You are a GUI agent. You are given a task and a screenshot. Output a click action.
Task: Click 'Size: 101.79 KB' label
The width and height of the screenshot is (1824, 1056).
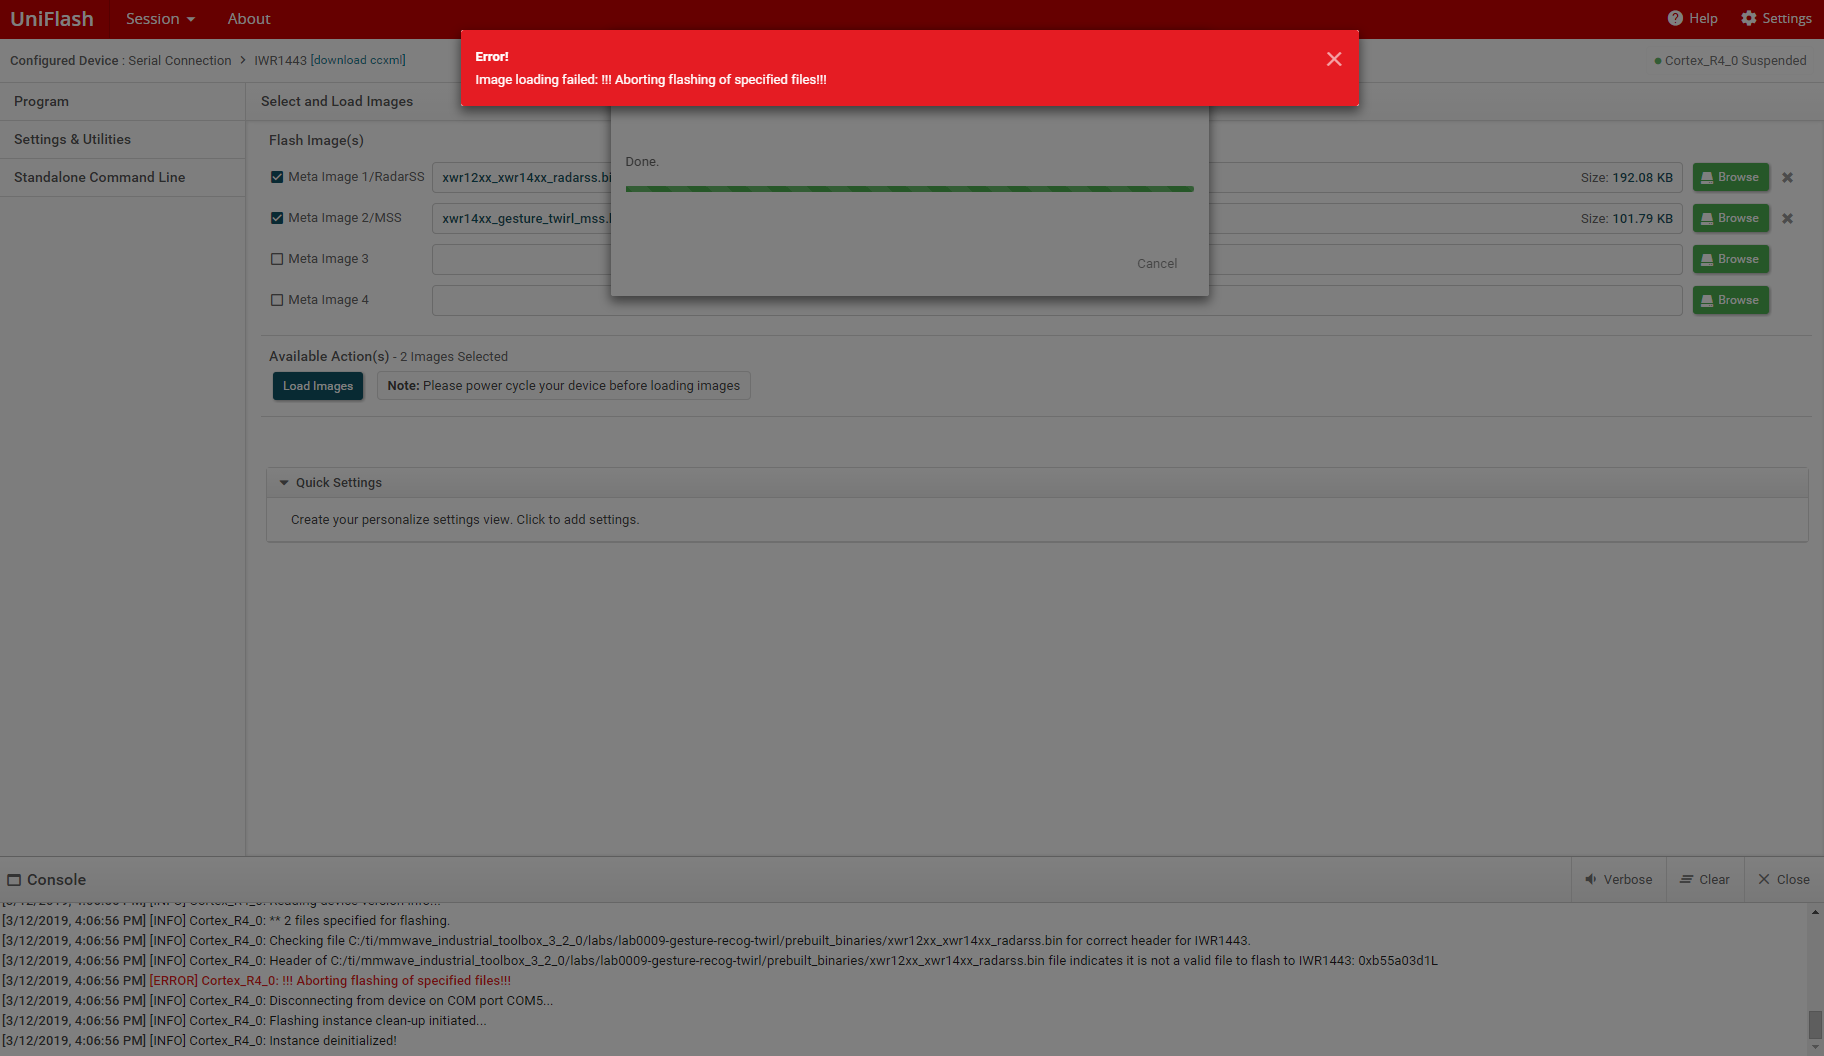click(x=1627, y=219)
